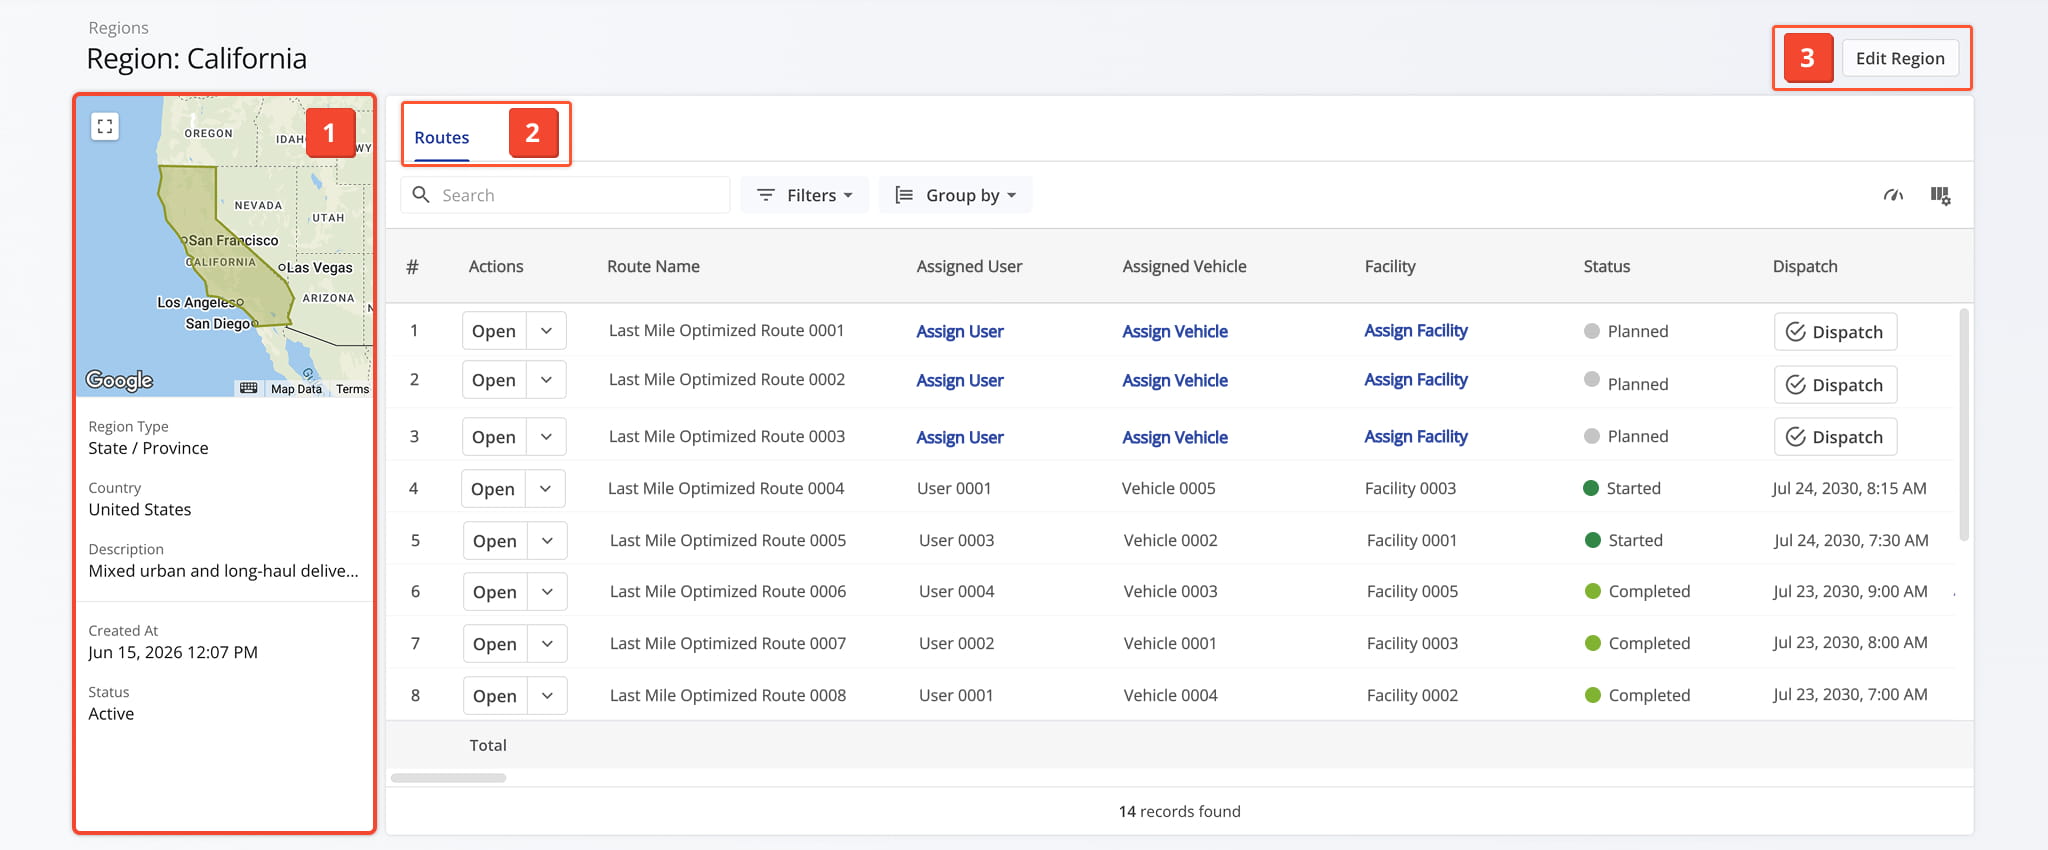Expand actions arrow for Route 0006

(x=547, y=592)
